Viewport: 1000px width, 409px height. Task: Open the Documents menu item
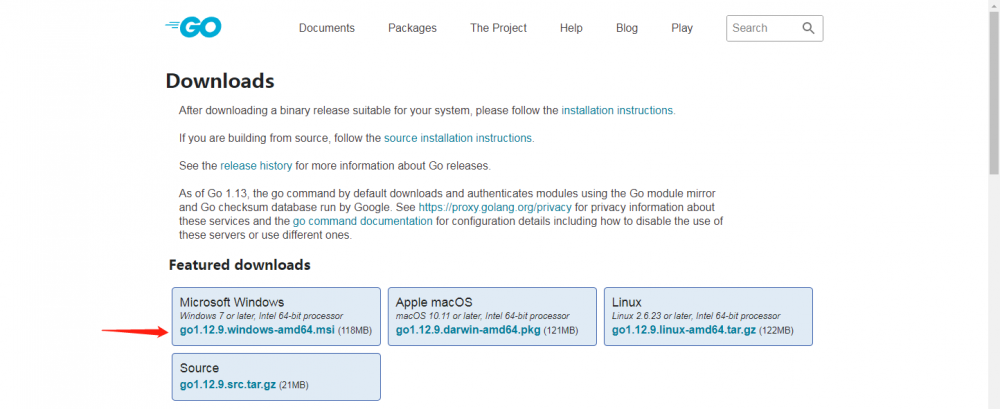(326, 28)
